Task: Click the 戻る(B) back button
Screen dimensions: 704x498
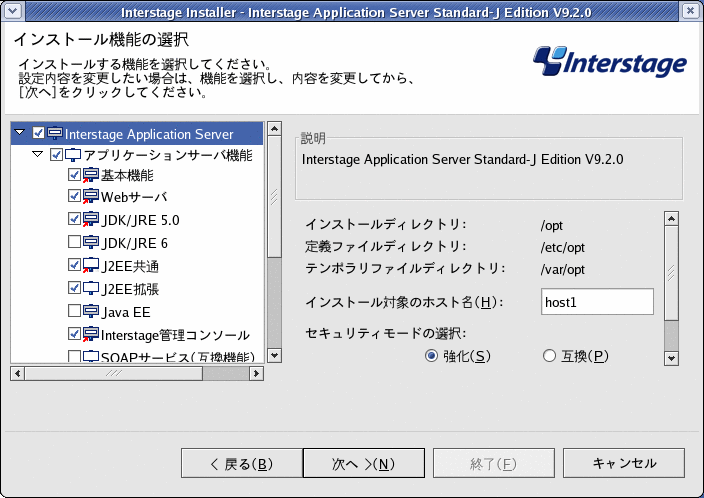Action: [x=242, y=463]
